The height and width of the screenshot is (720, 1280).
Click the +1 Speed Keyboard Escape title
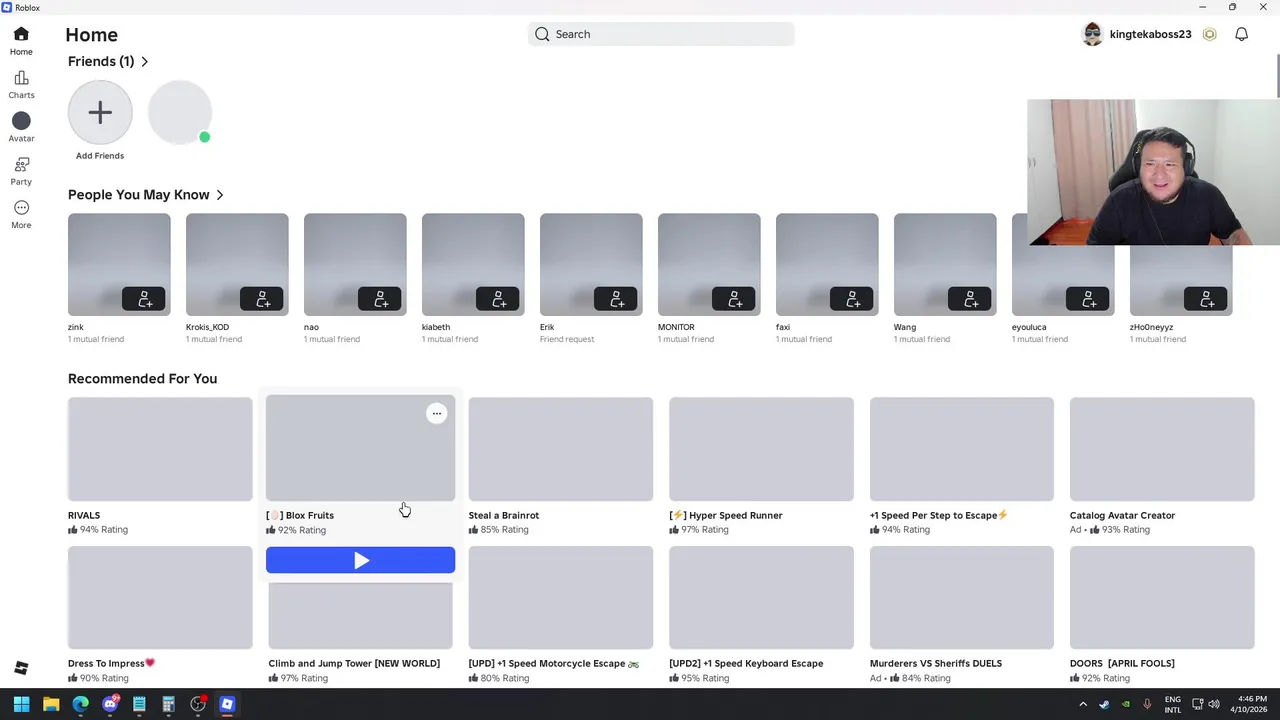pyautogui.click(x=746, y=663)
